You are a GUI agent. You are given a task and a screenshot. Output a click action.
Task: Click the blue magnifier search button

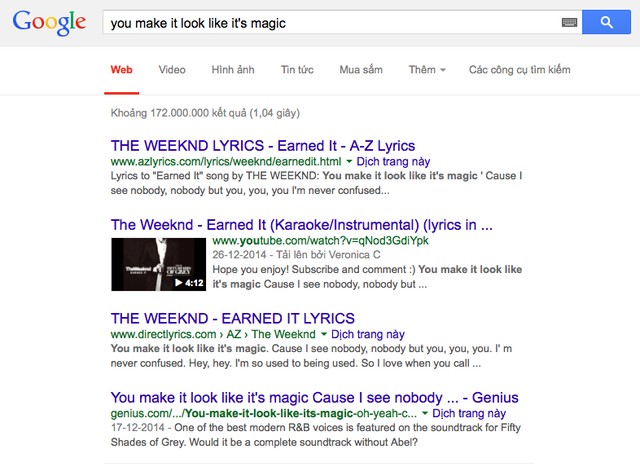click(x=606, y=22)
